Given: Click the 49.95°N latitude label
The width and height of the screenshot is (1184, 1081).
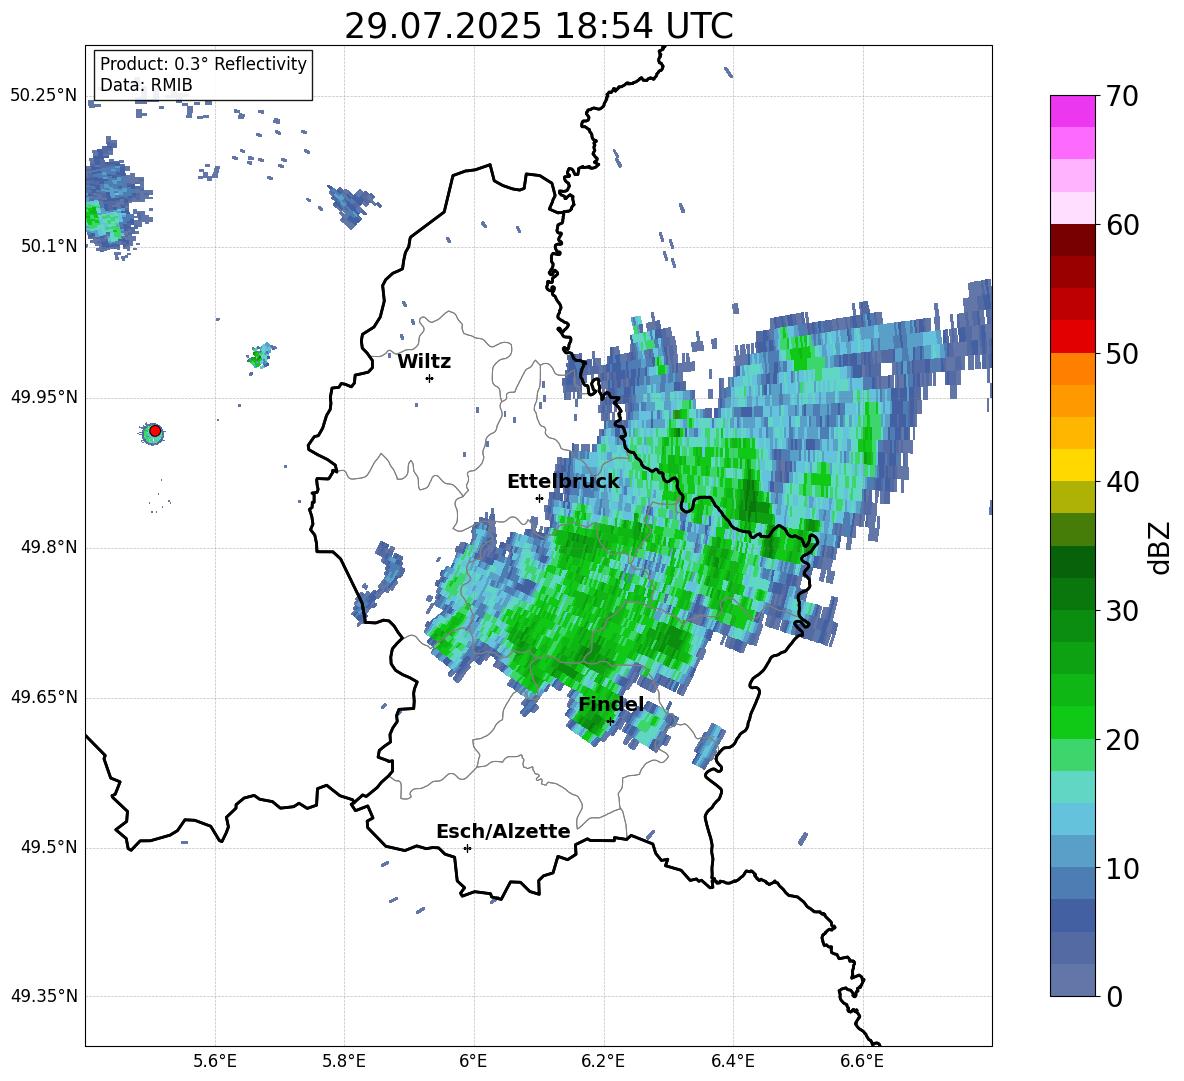Looking at the screenshot, I should click(44, 396).
